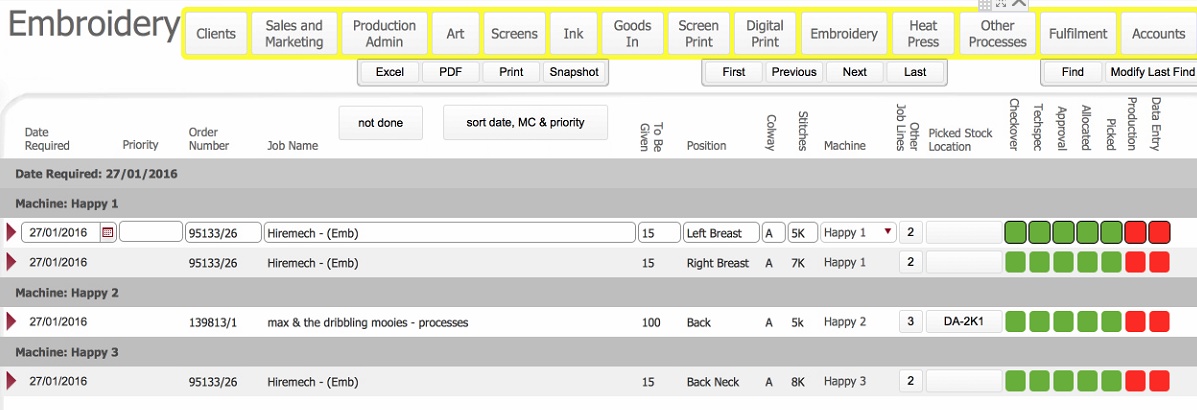Click the Other Job Lines count 3 on the Happy 2 row
Image resolution: width=1197 pixels, height=410 pixels.
point(910,322)
